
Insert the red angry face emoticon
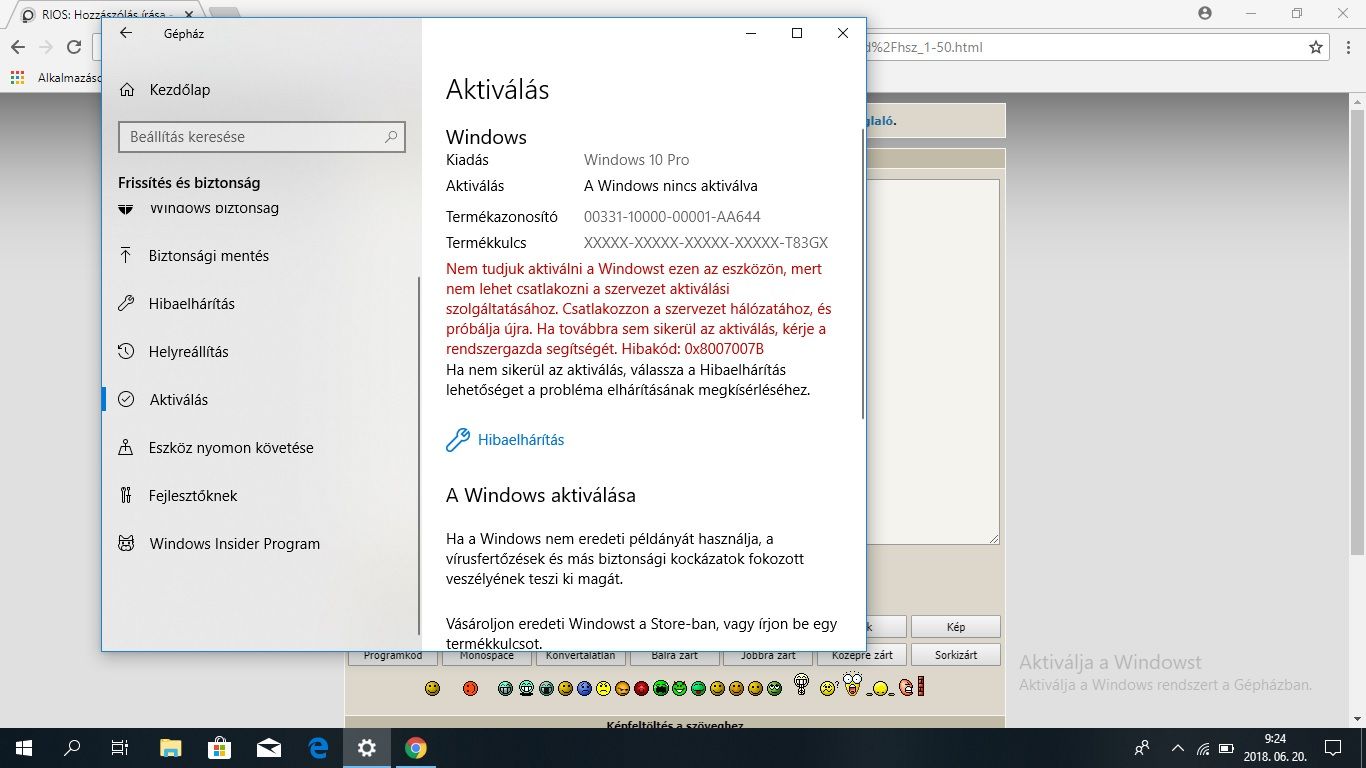pyautogui.click(x=470, y=688)
